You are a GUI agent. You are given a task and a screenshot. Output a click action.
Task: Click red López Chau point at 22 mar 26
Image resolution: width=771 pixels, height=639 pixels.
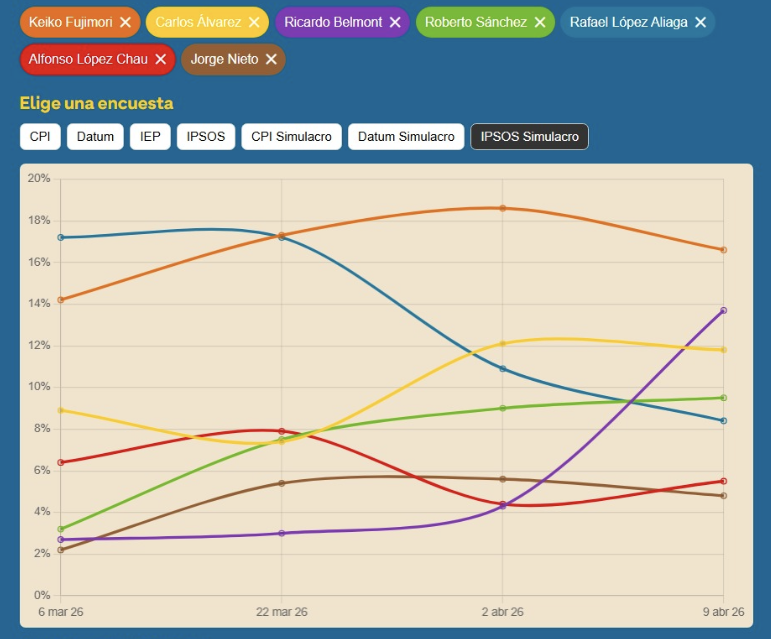(282, 431)
